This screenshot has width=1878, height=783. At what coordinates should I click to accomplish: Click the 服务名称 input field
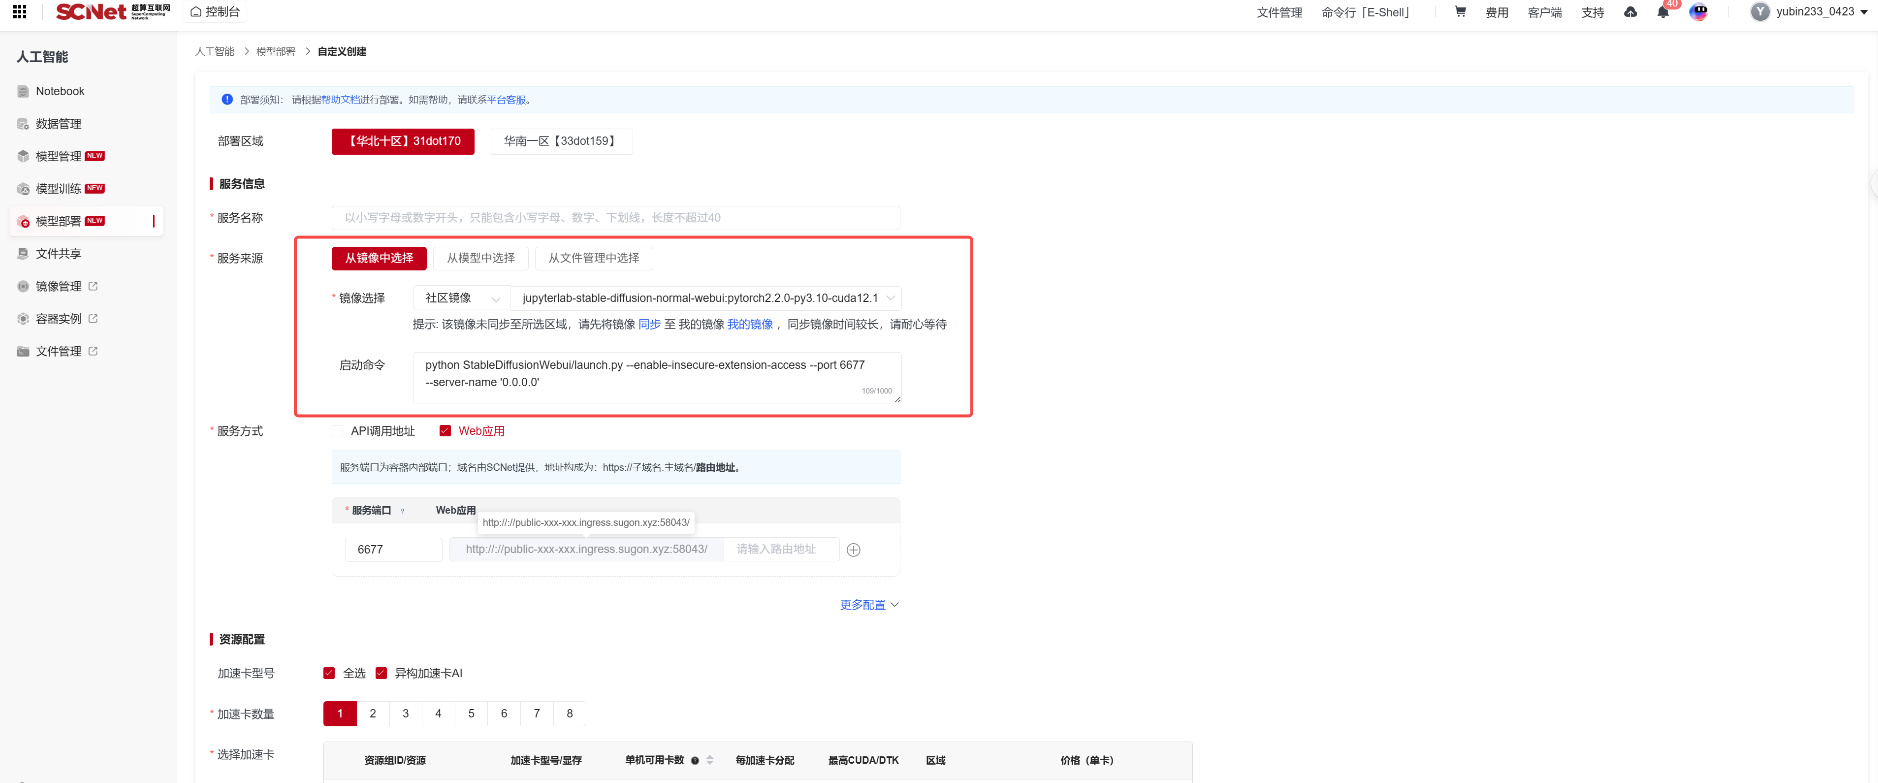point(616,217)
